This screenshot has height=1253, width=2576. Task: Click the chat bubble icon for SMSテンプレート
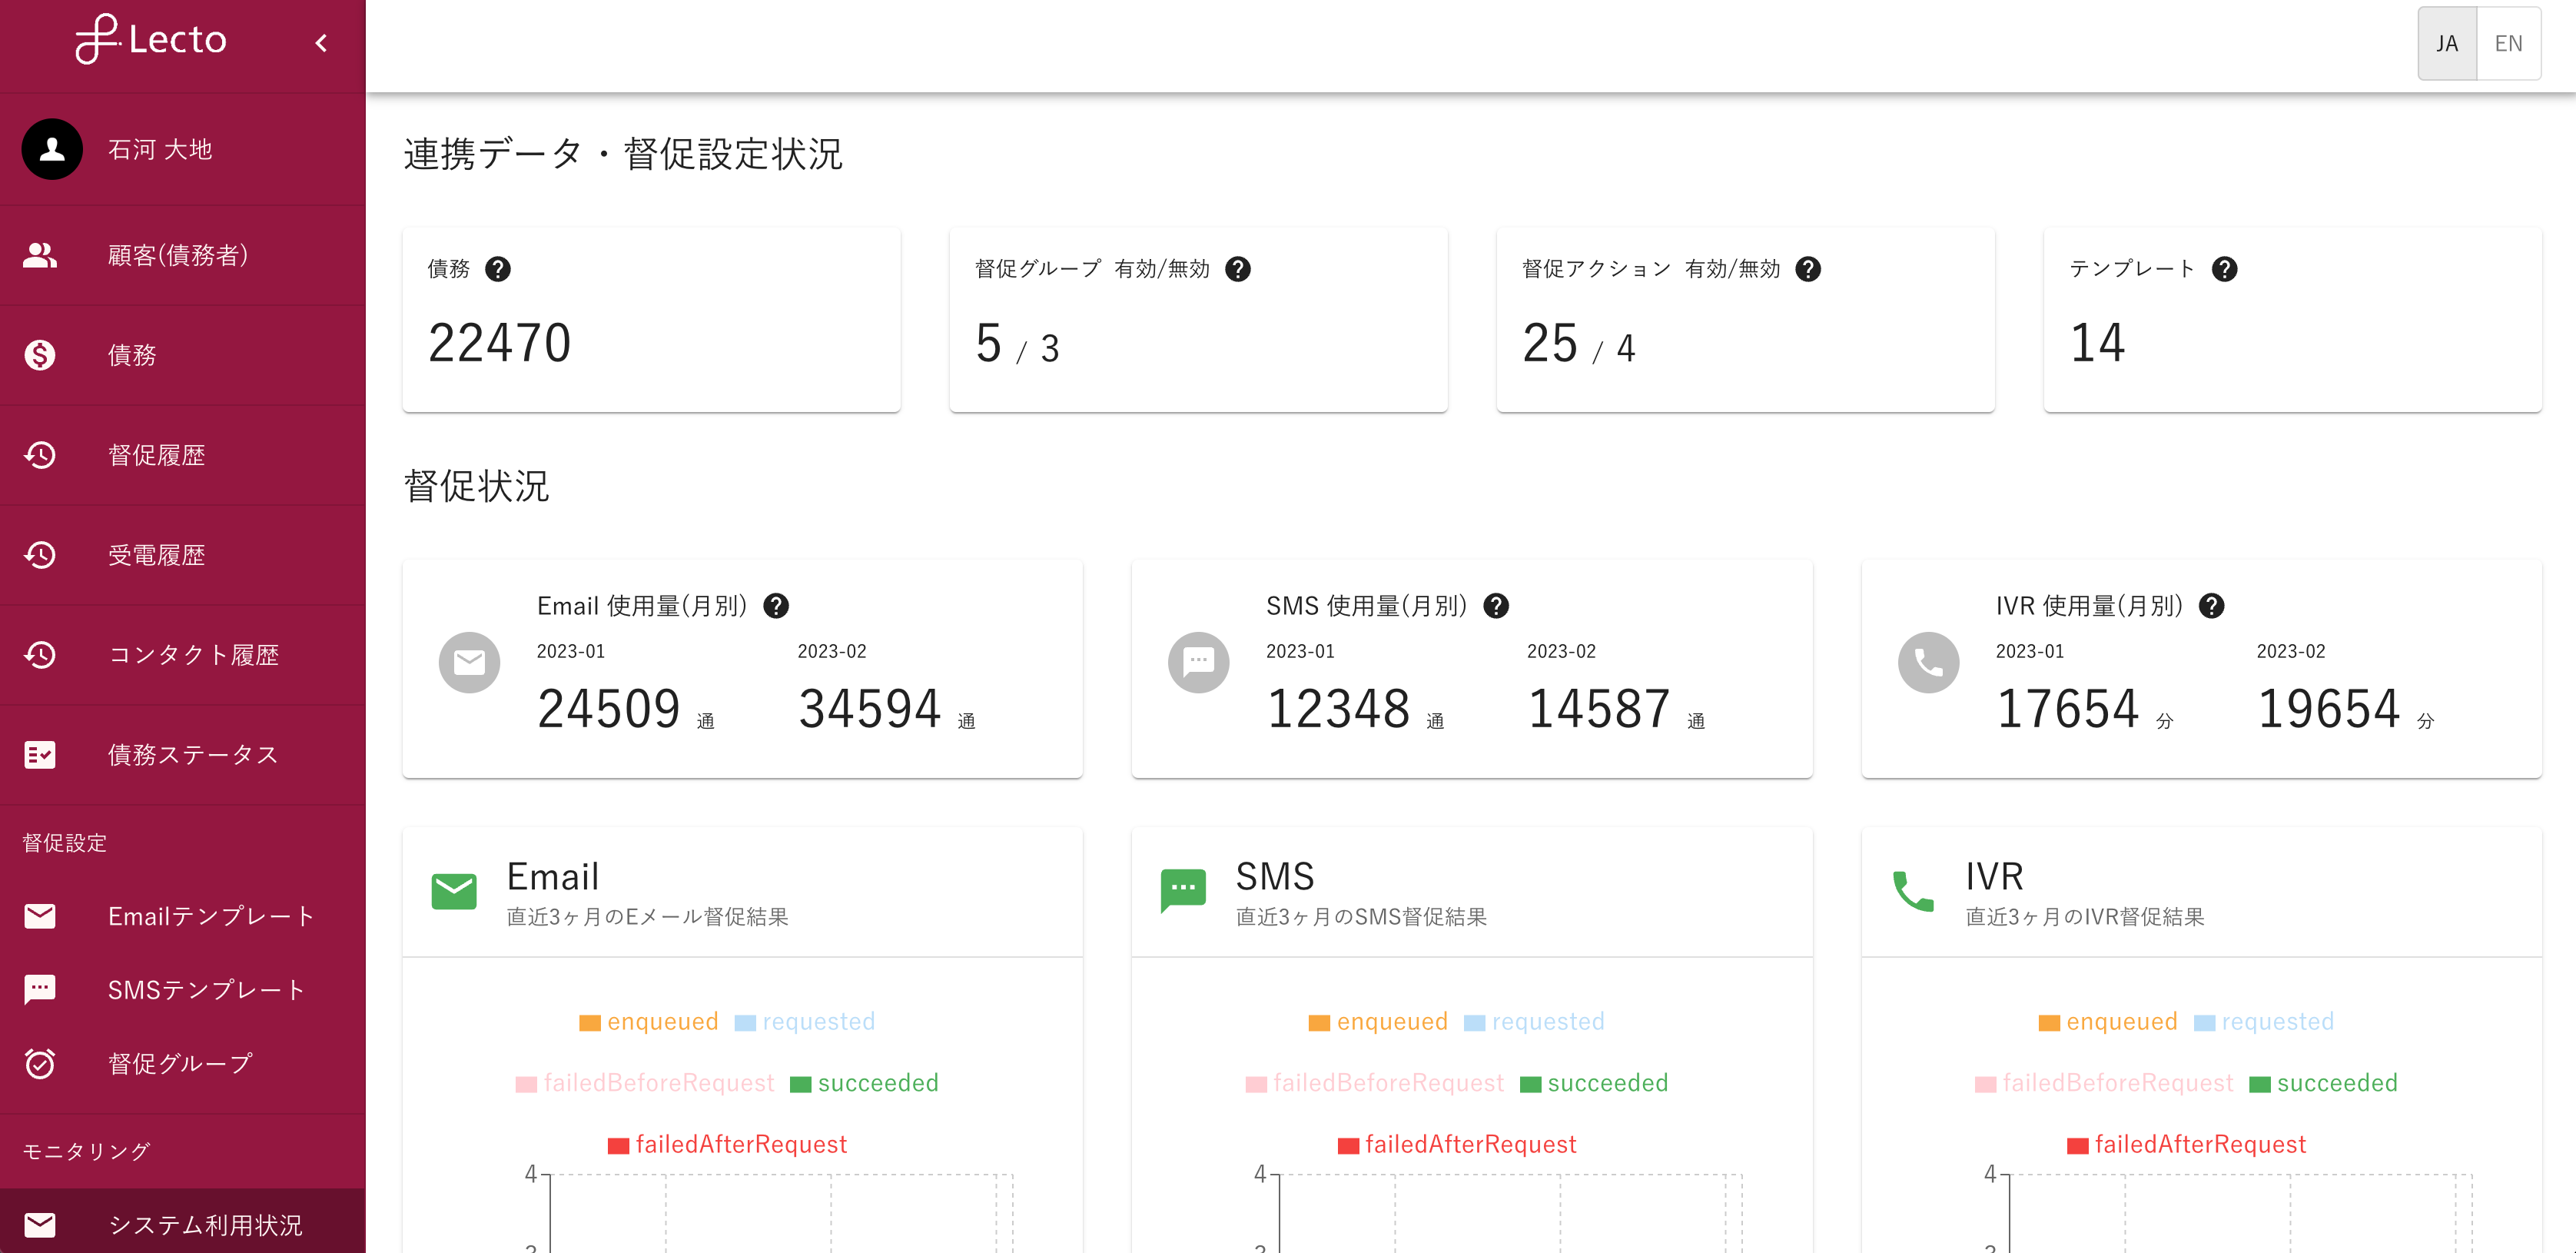40,990
